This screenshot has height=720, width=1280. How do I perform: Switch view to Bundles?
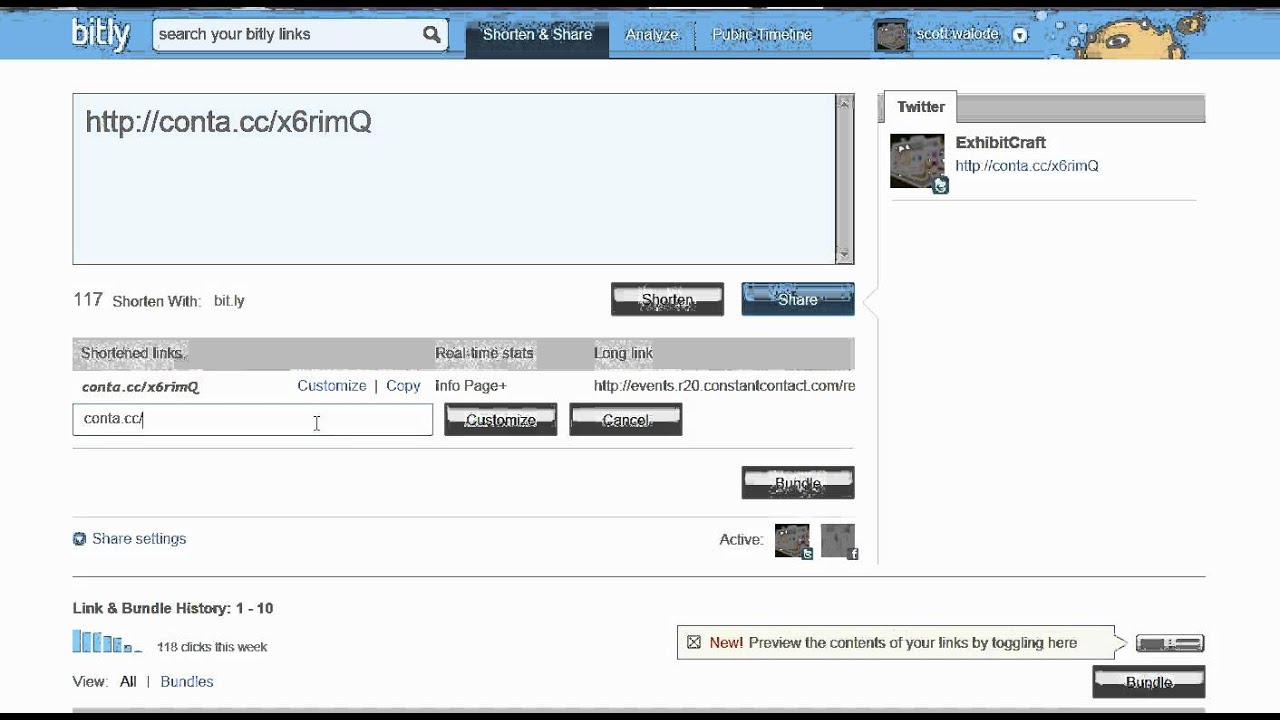(x=187, y=682)
